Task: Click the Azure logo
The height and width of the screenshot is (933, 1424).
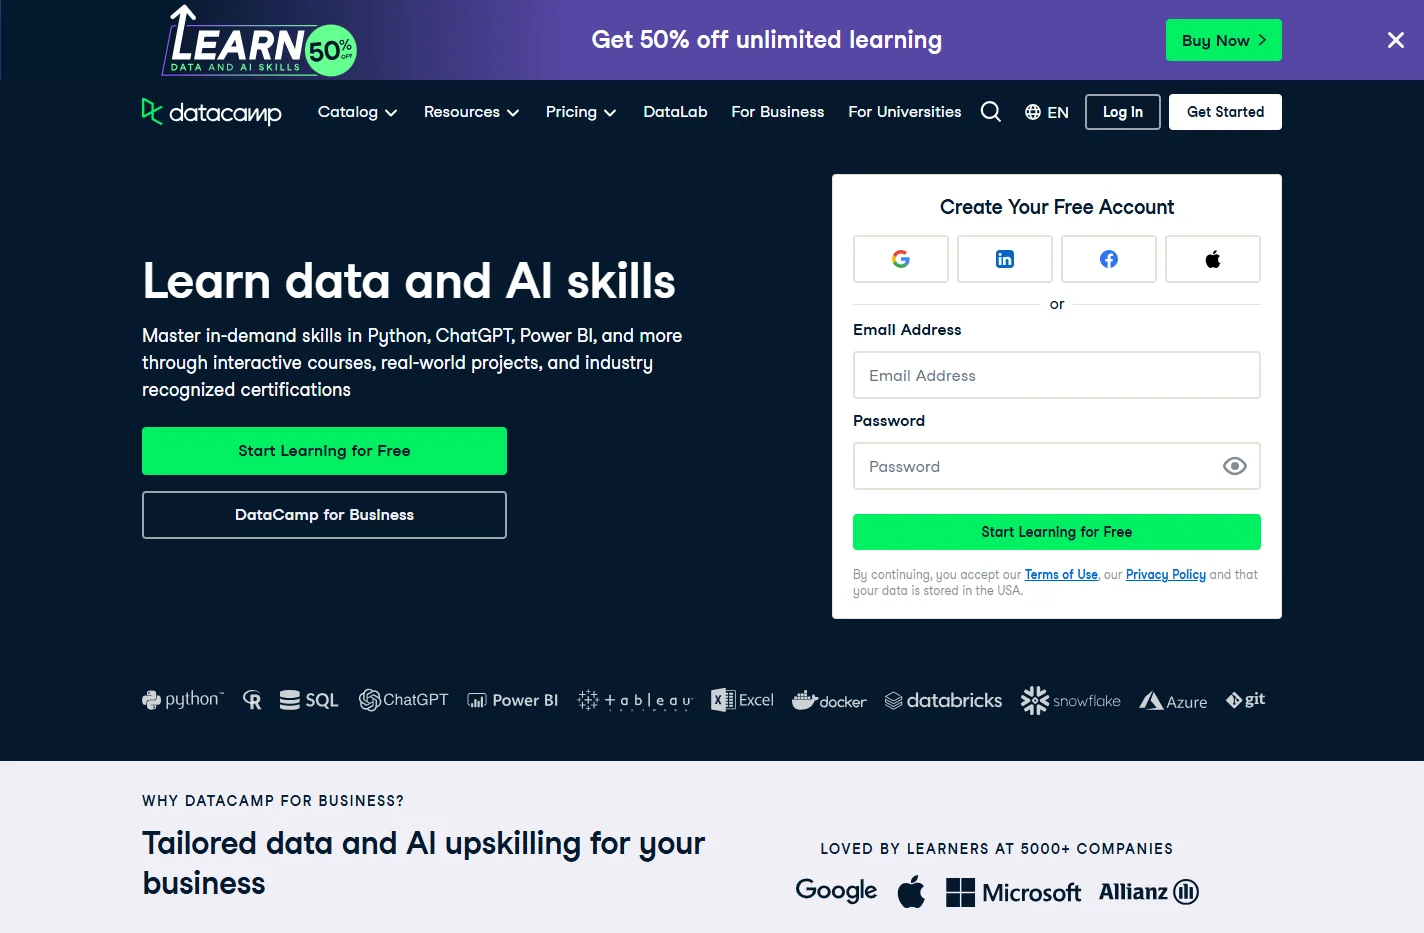Action: (x=1173, y=702)
